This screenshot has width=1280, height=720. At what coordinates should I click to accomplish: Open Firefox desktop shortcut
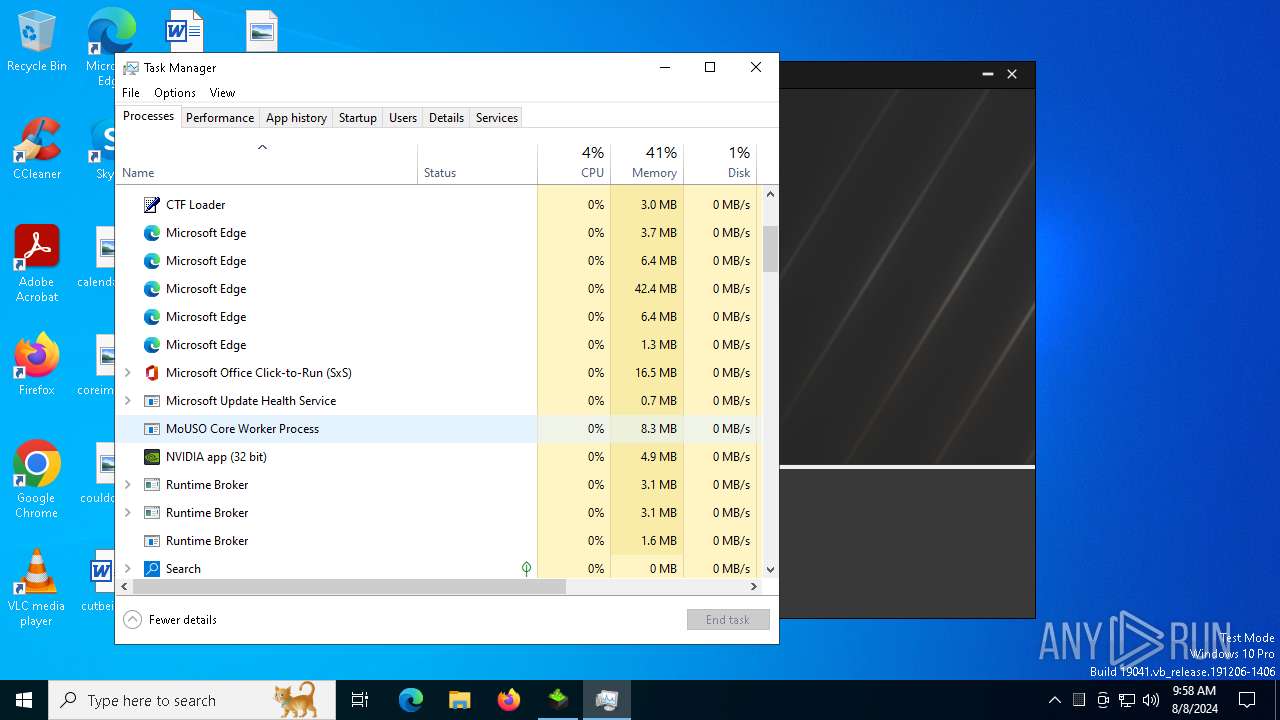[37, 366]
